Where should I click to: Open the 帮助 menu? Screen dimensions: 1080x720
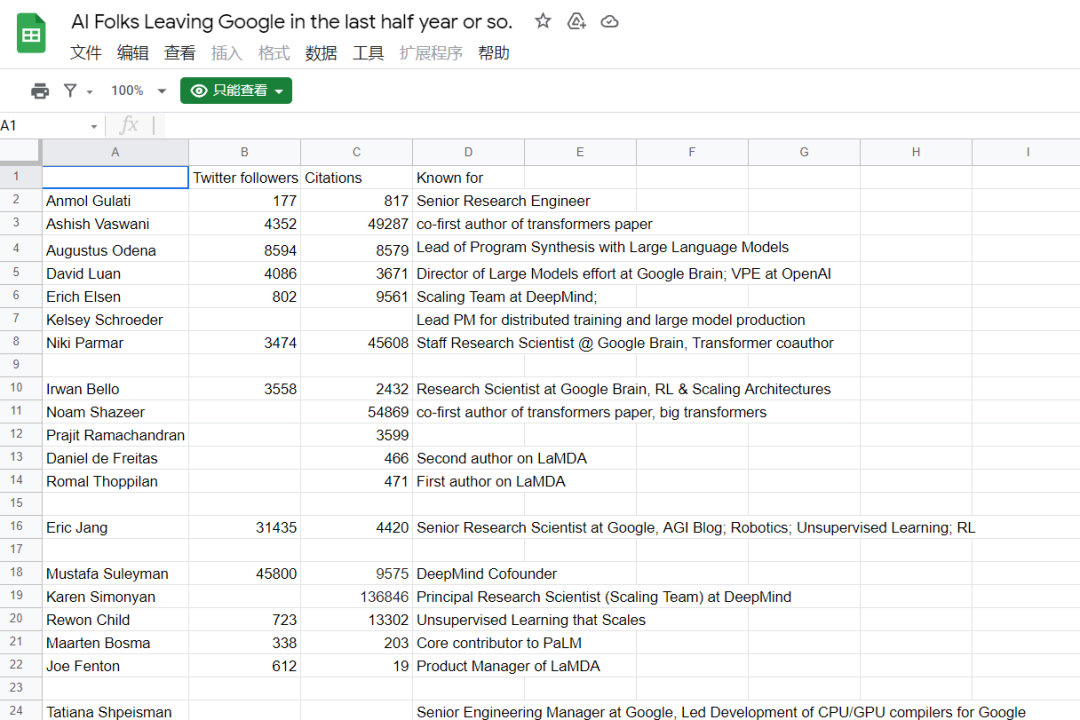point(494,53)
